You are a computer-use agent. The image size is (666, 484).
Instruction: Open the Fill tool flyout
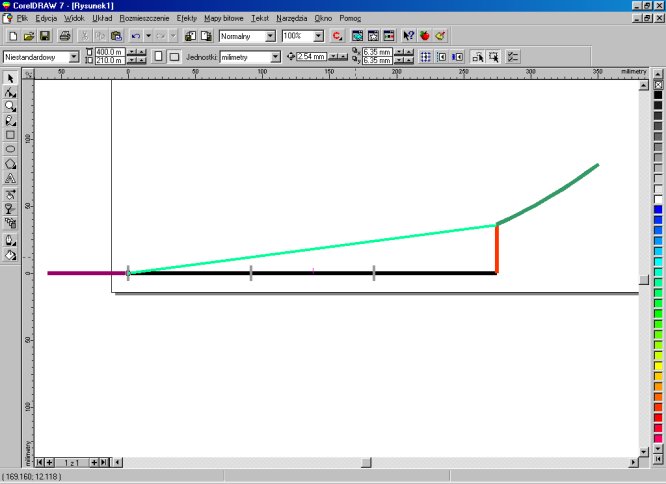(10, 255)
